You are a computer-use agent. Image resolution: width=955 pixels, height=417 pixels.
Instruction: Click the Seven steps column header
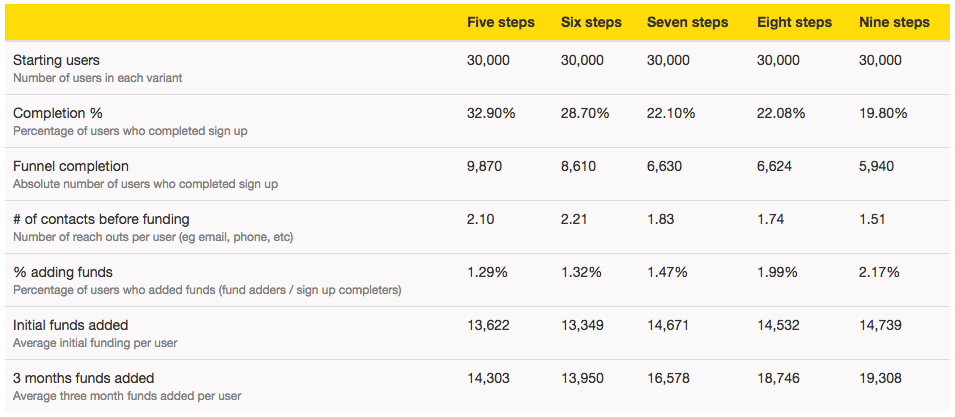pos(687,23)
